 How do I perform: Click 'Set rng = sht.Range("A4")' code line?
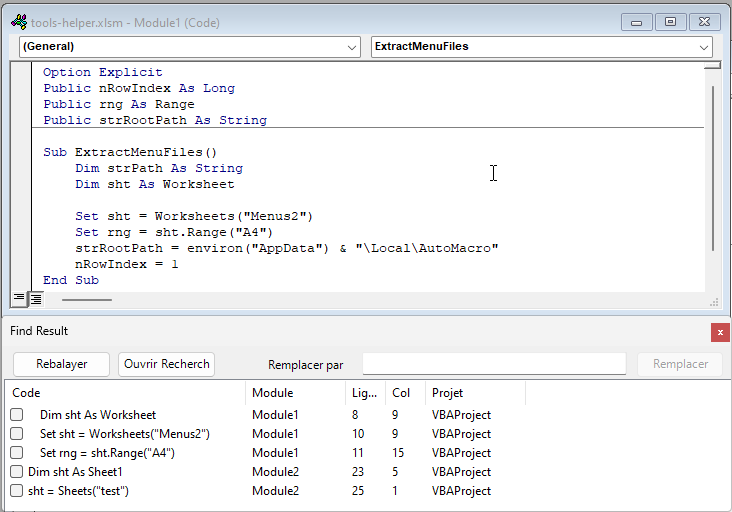coord(174,232)
